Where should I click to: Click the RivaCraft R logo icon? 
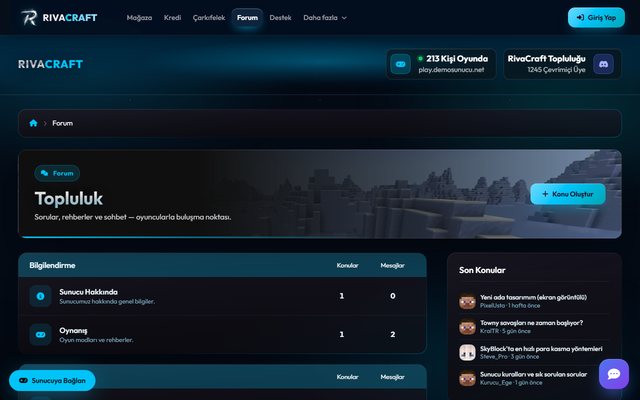(x=29, y=18)
